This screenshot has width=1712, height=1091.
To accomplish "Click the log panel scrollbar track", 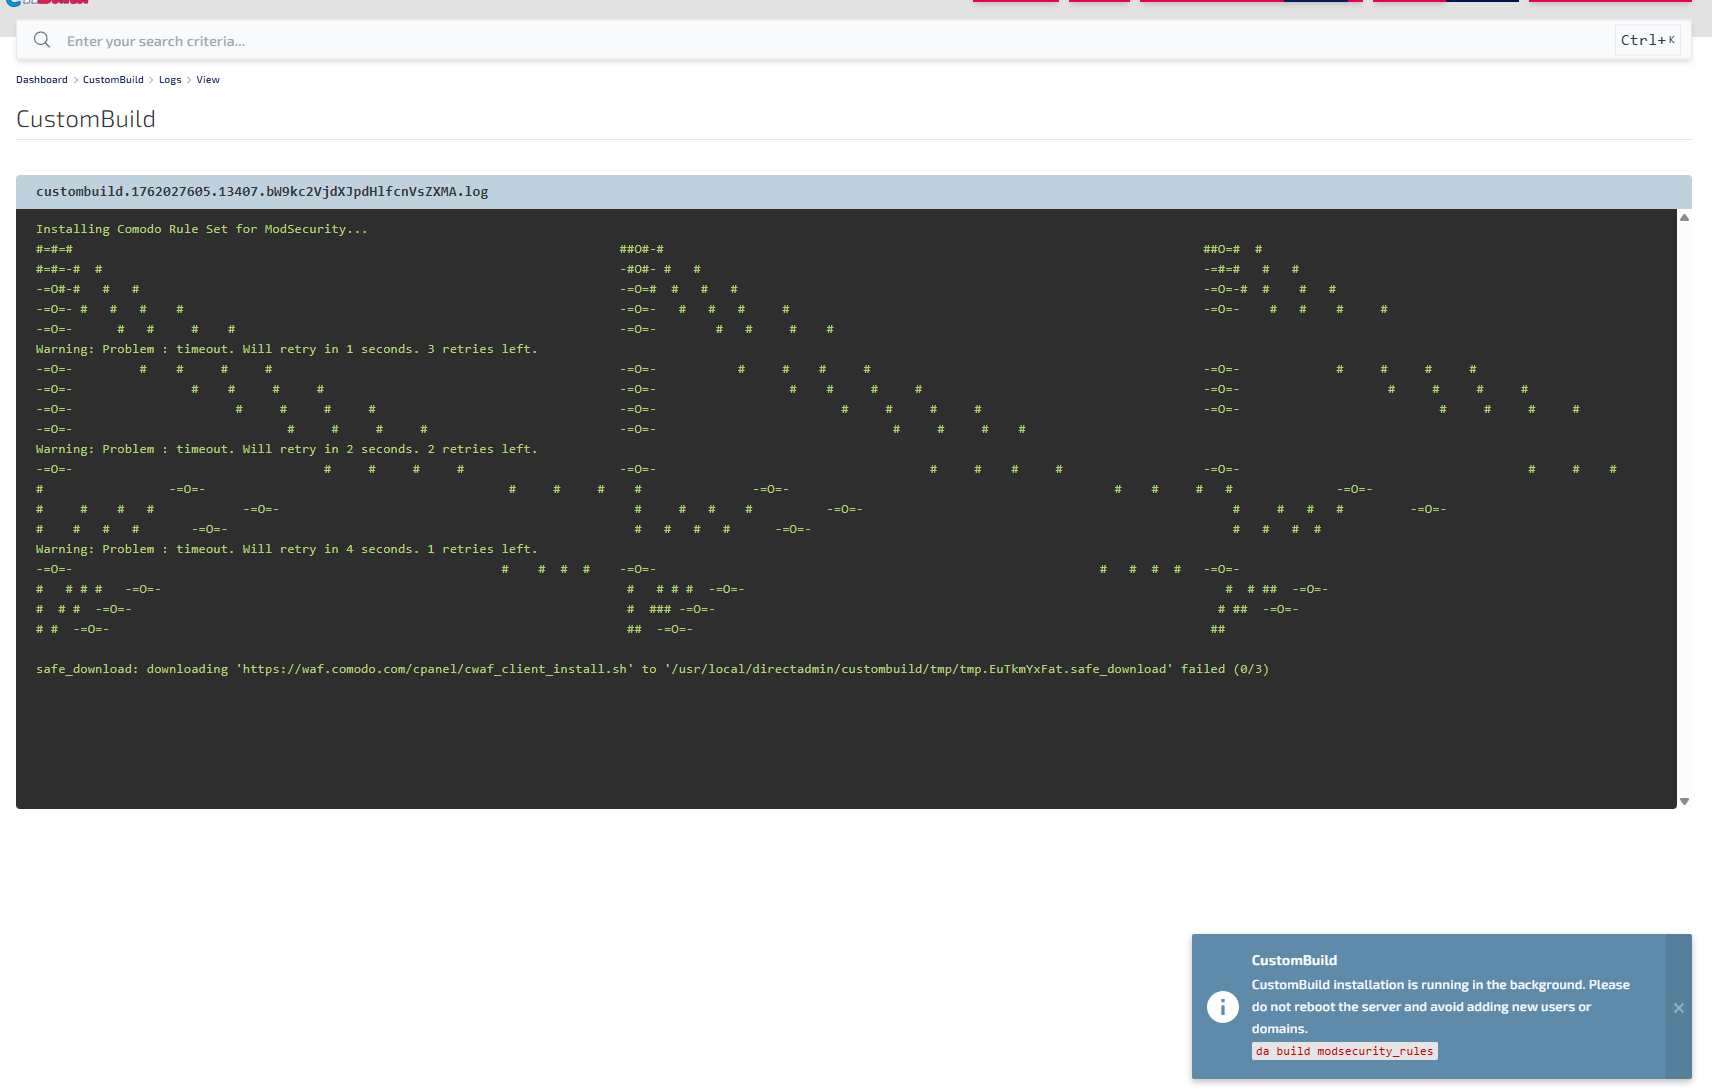I will pos(1684,500).
